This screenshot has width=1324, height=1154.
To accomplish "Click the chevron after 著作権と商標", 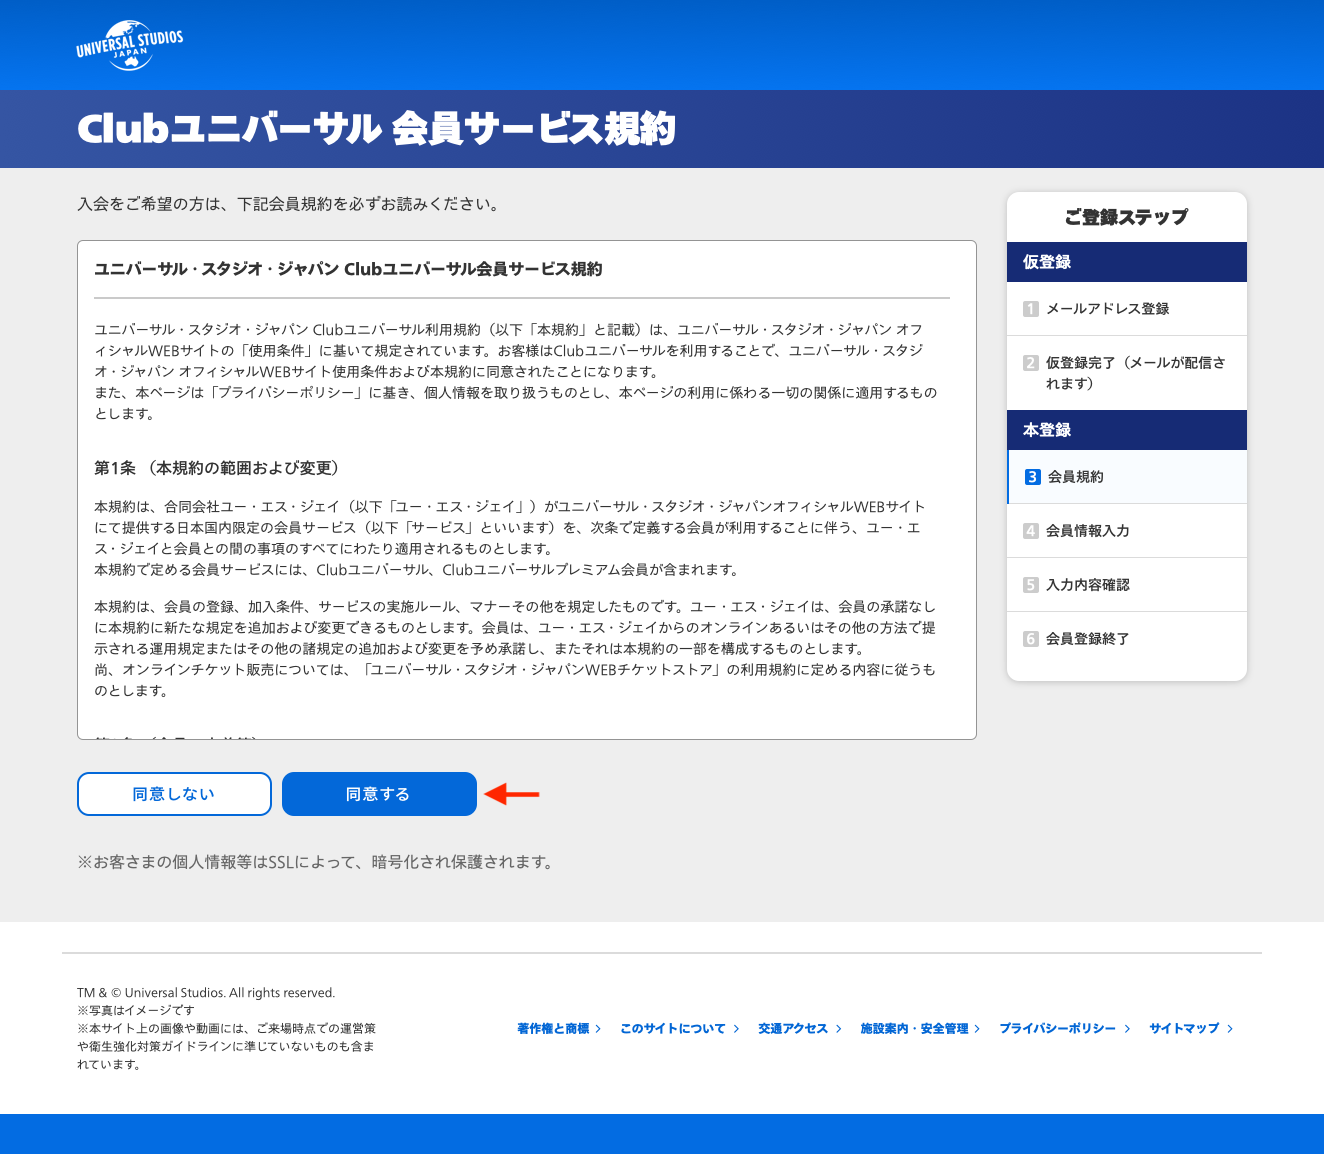I will (x=598, y=1028).
